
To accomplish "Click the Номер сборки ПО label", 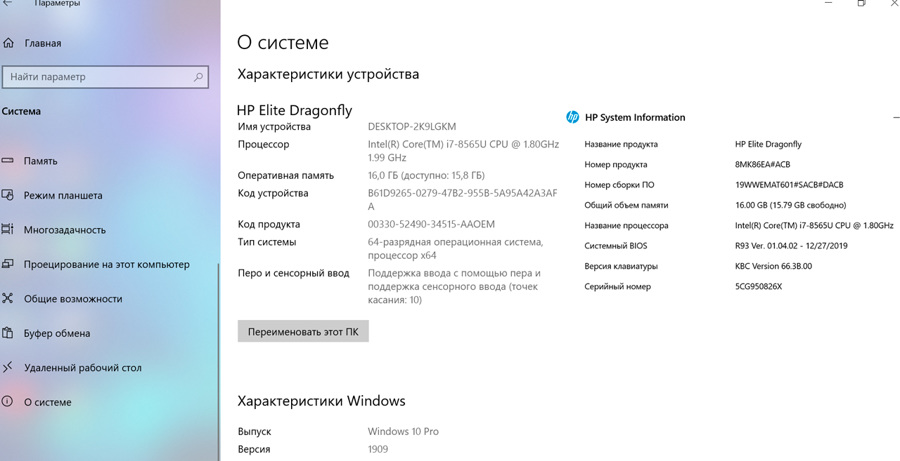I will click(x=619, y=185).
